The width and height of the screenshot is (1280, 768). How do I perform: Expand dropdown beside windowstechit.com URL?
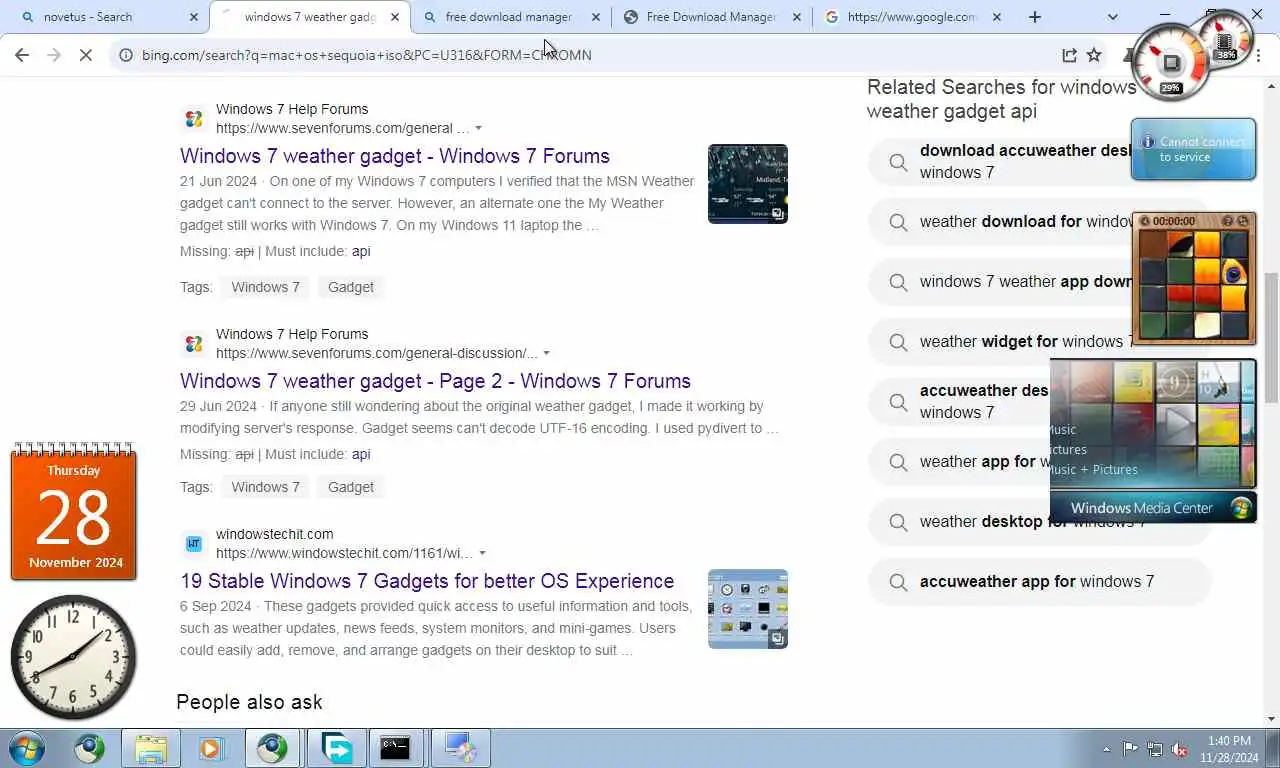[x=482, y=553]
